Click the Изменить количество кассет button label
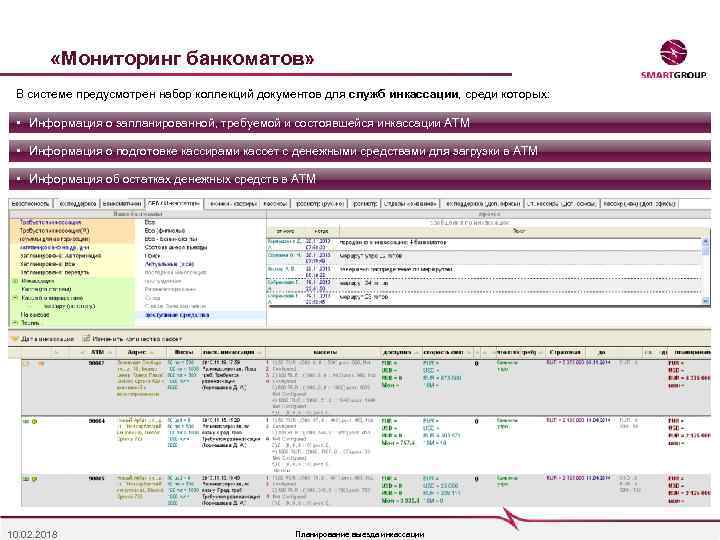Image resolution: width=720 pixels, height=540 pixels. click(x=137, y=339)
